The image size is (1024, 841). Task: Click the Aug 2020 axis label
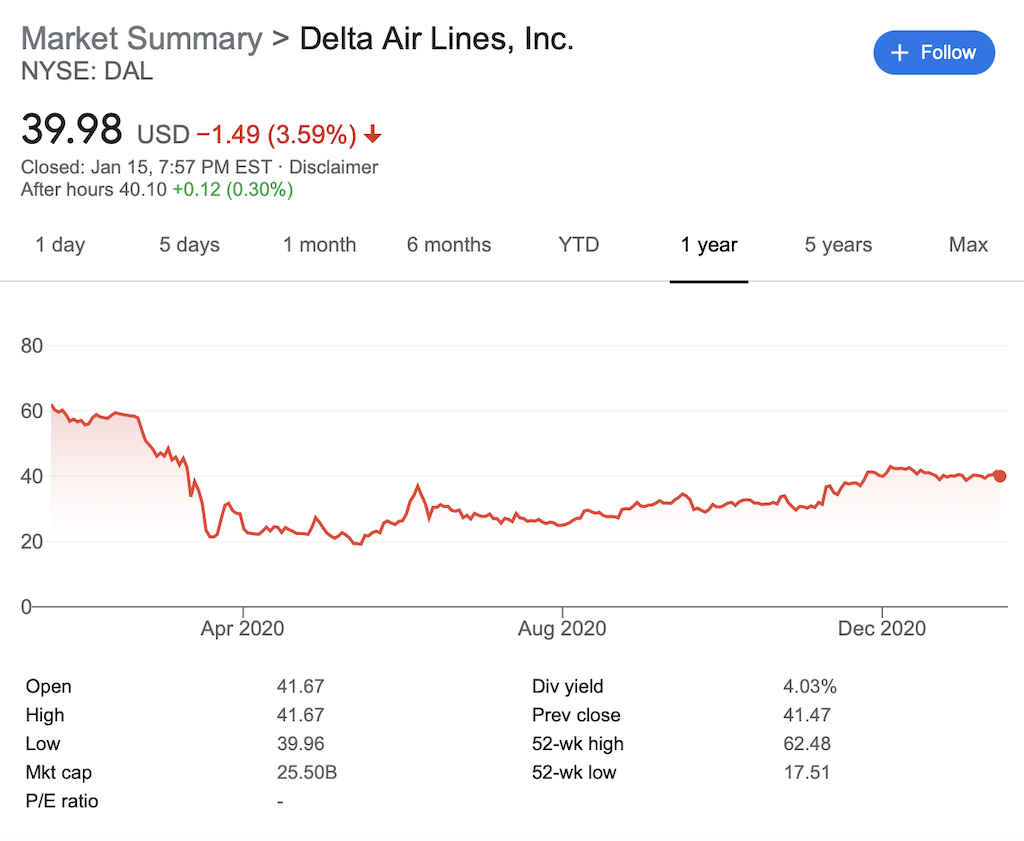562,629
